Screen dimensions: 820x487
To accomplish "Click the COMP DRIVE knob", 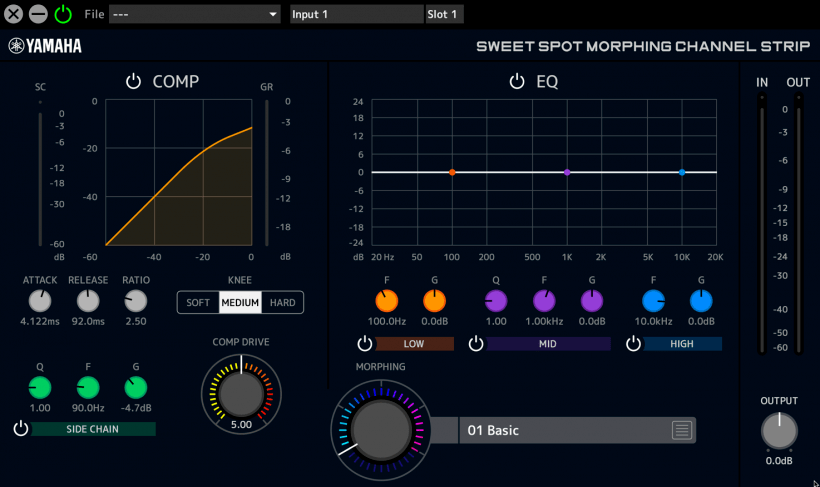I will point(241,394).
